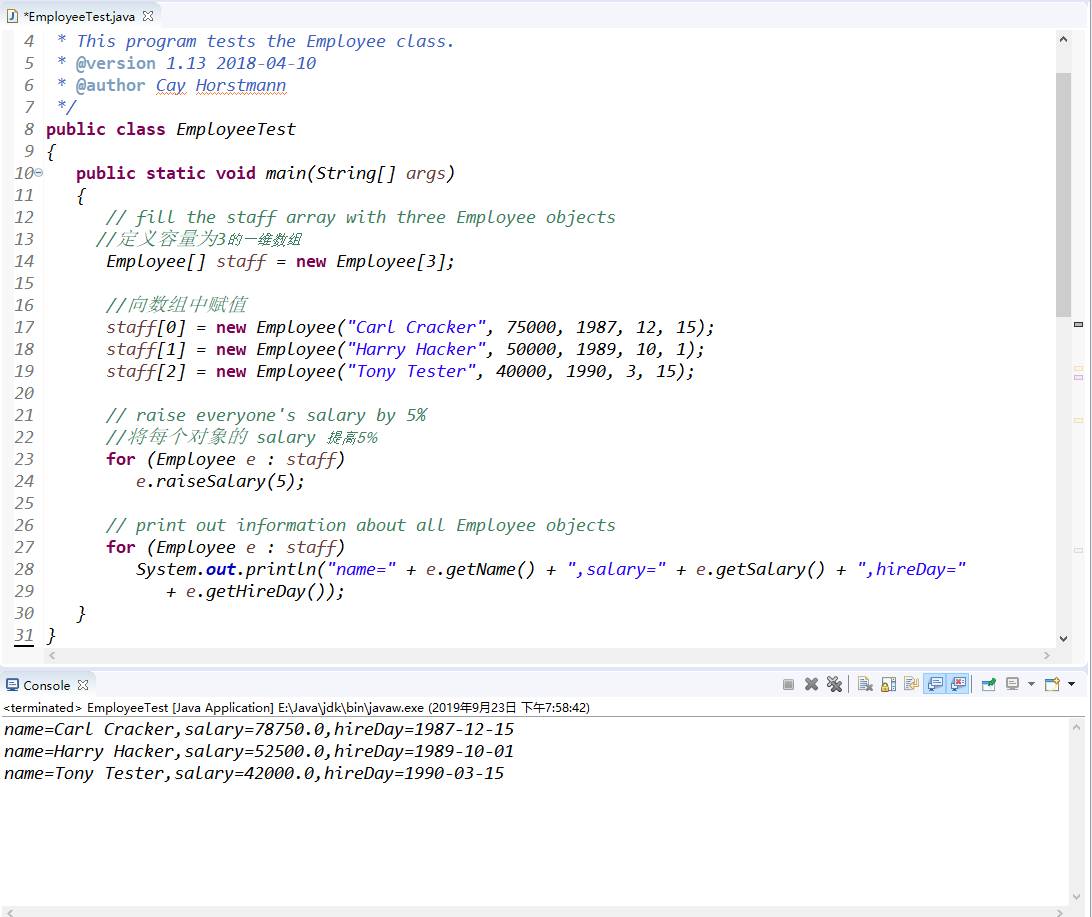Image resolution: width=1092 pixels, height=917 pixels.
Task: Click the '@version 1.13 2018-04-10' comment line
Action: [x=196, y=63]
